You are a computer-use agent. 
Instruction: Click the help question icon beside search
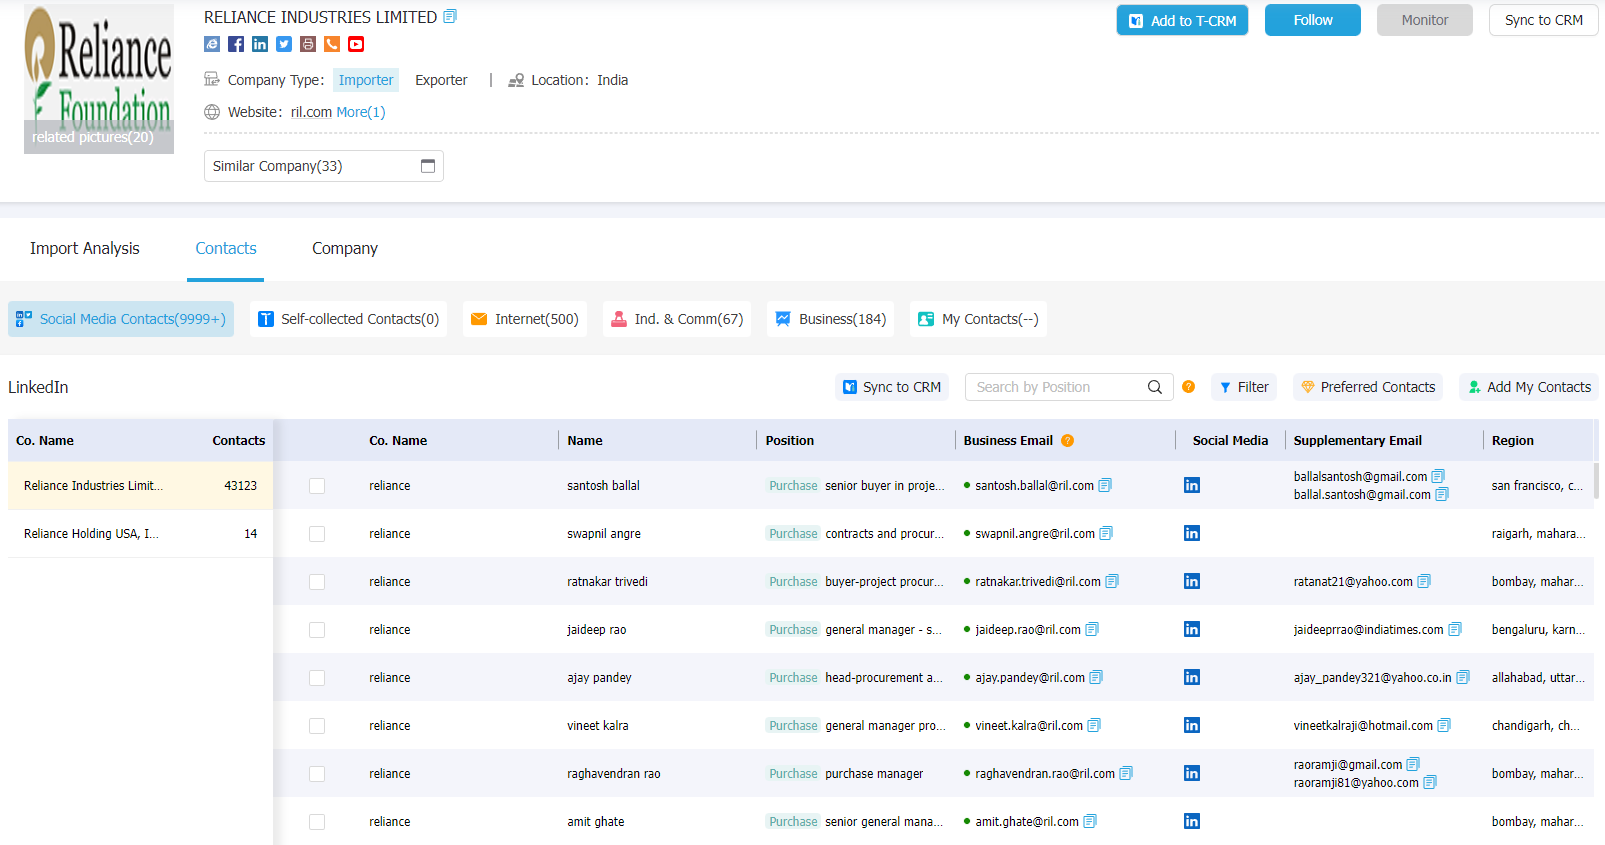coord(1188,387)
